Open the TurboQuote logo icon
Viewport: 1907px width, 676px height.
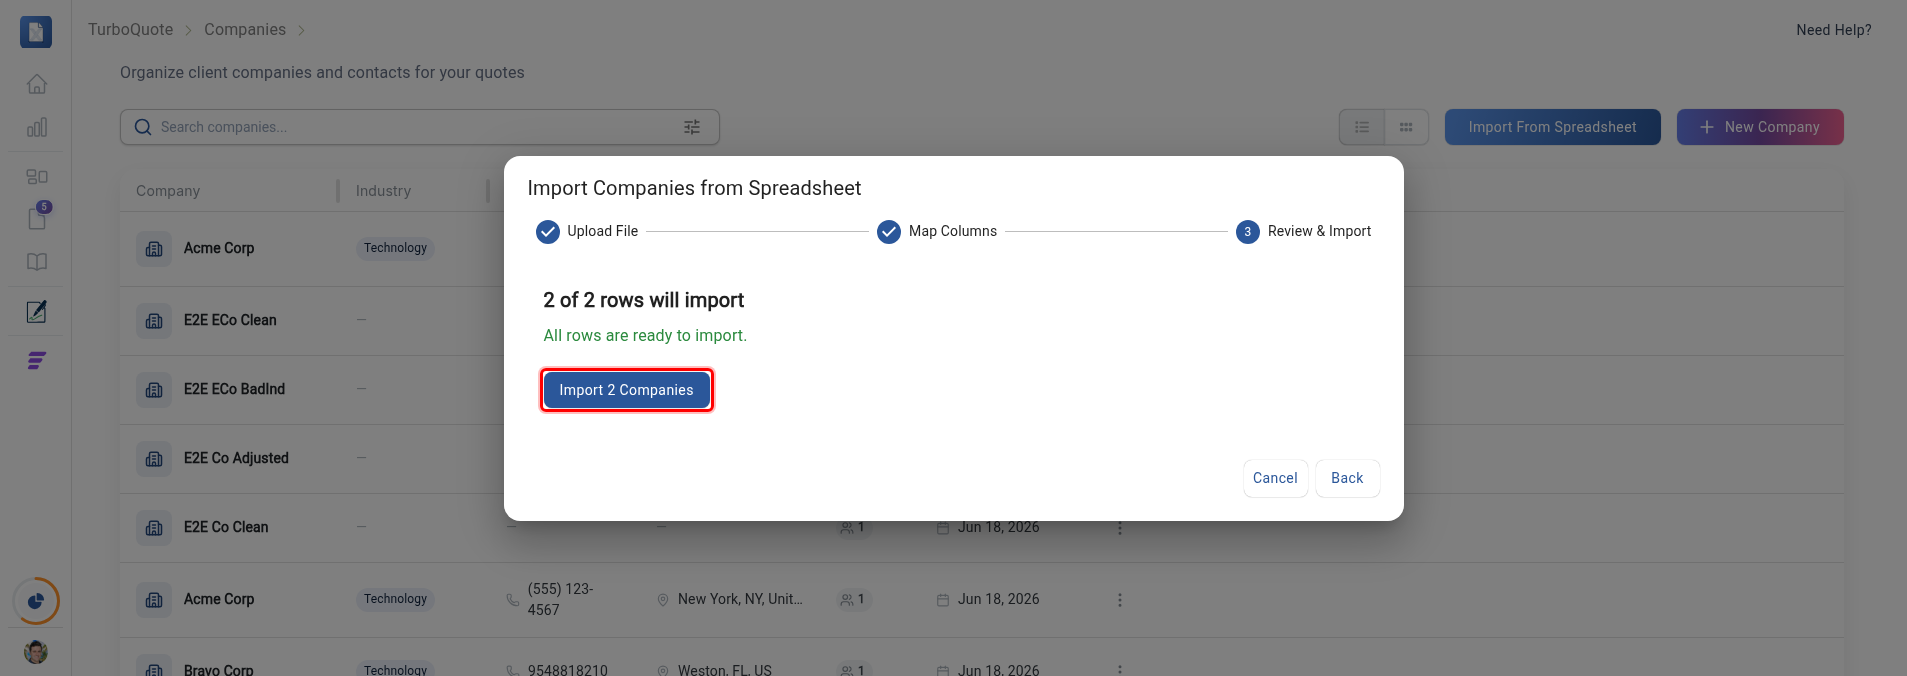[x=36, y=32]
